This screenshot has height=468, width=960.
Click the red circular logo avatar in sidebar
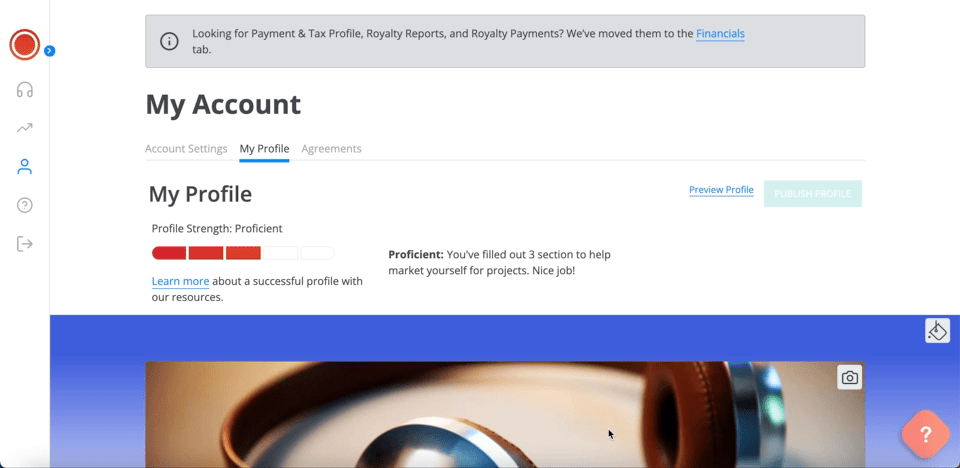click(x=24, y=45)
